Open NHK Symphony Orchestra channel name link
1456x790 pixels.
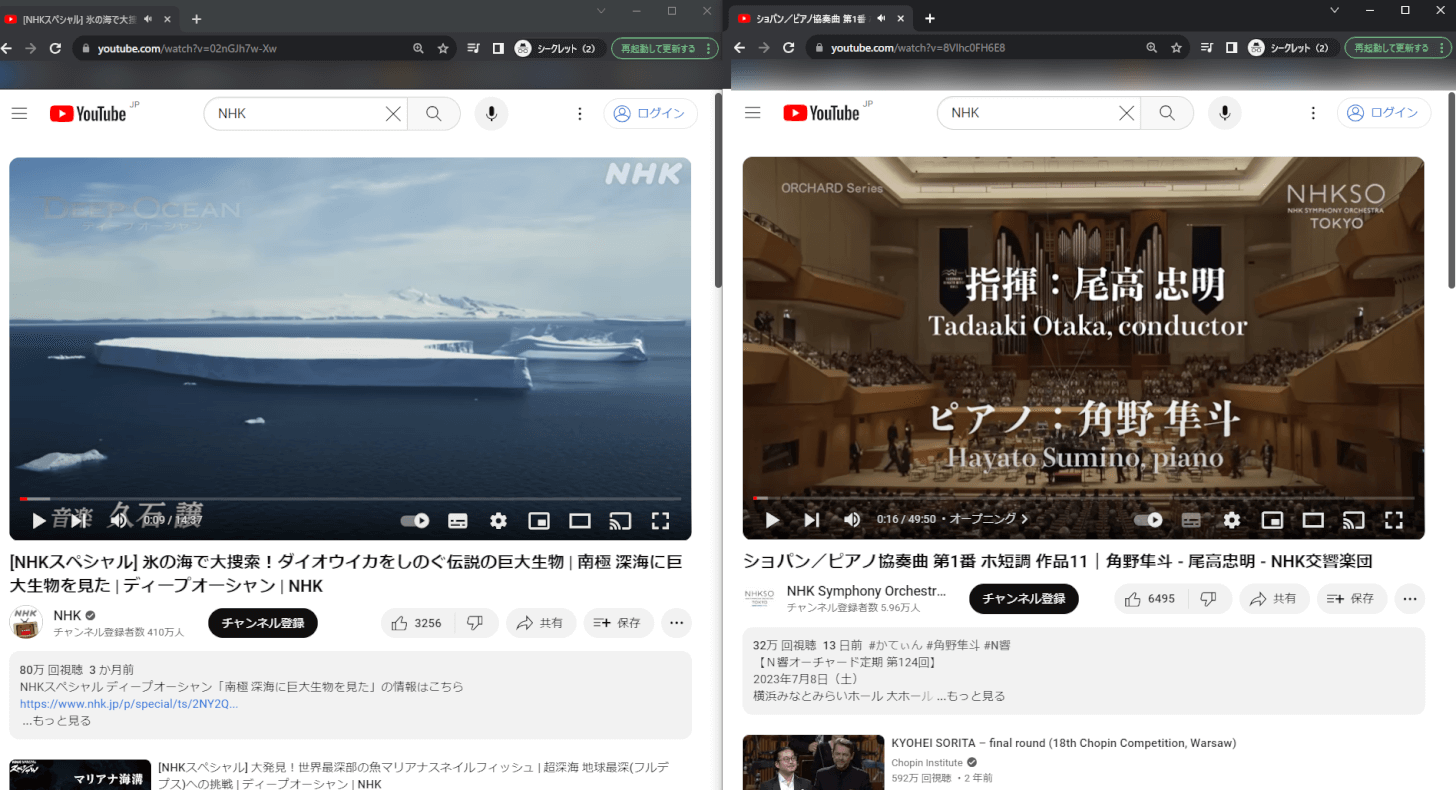point(866,590)
